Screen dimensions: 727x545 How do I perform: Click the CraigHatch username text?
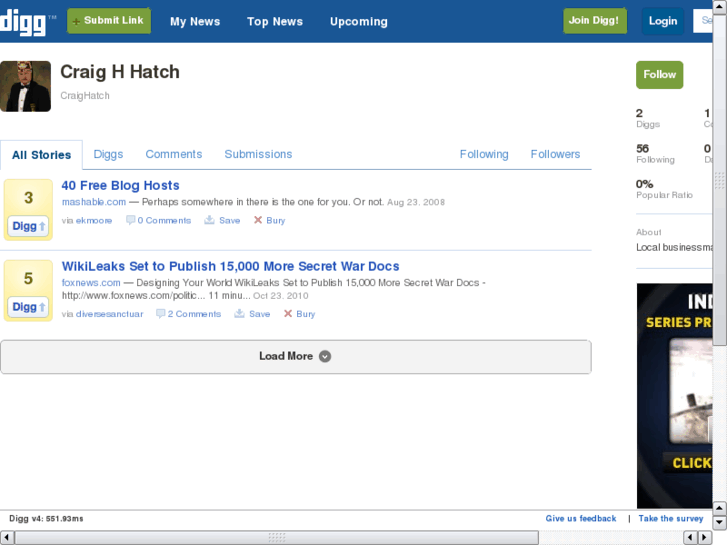pyautogui.click(x=85, y=96)
